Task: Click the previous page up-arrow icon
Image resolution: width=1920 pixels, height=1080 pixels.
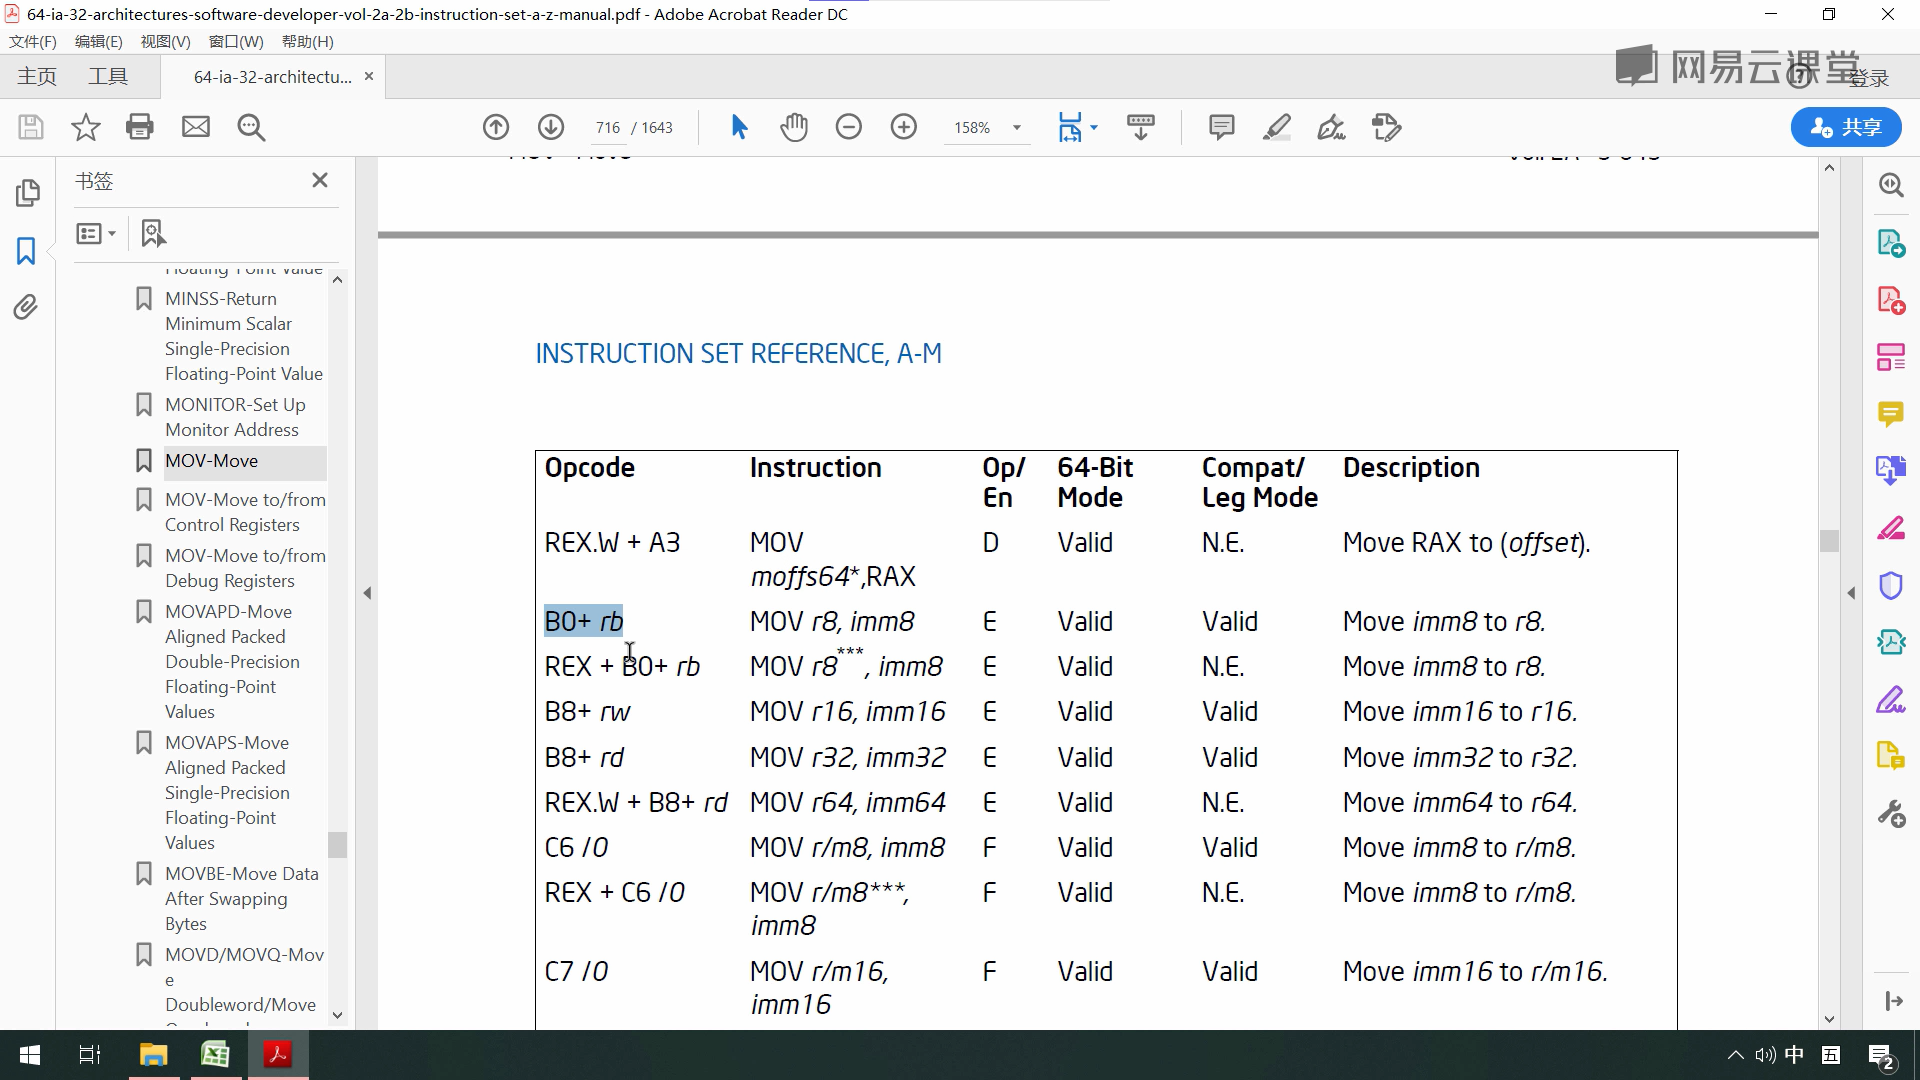Action: pyautogui.click(x=496, y=127)
